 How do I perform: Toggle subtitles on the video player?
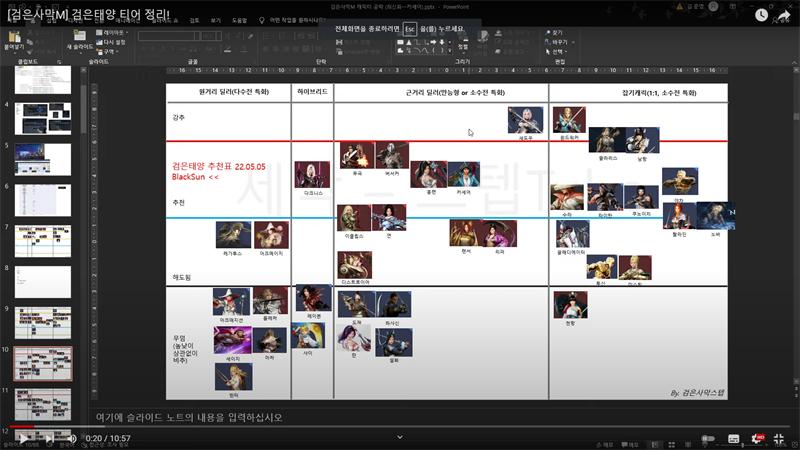[x=734, y=438]
